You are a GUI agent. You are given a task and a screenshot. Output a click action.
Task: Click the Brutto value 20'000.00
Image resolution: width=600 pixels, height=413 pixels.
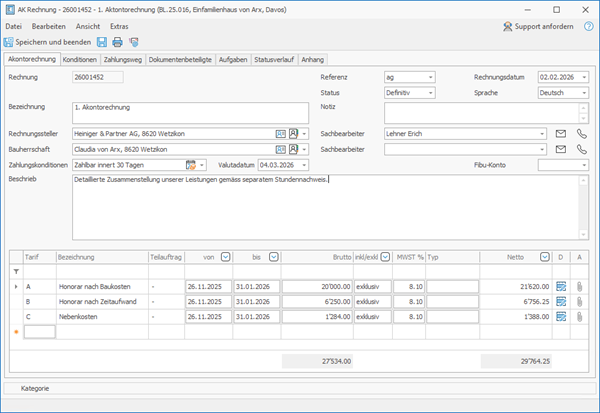(317, 287)
